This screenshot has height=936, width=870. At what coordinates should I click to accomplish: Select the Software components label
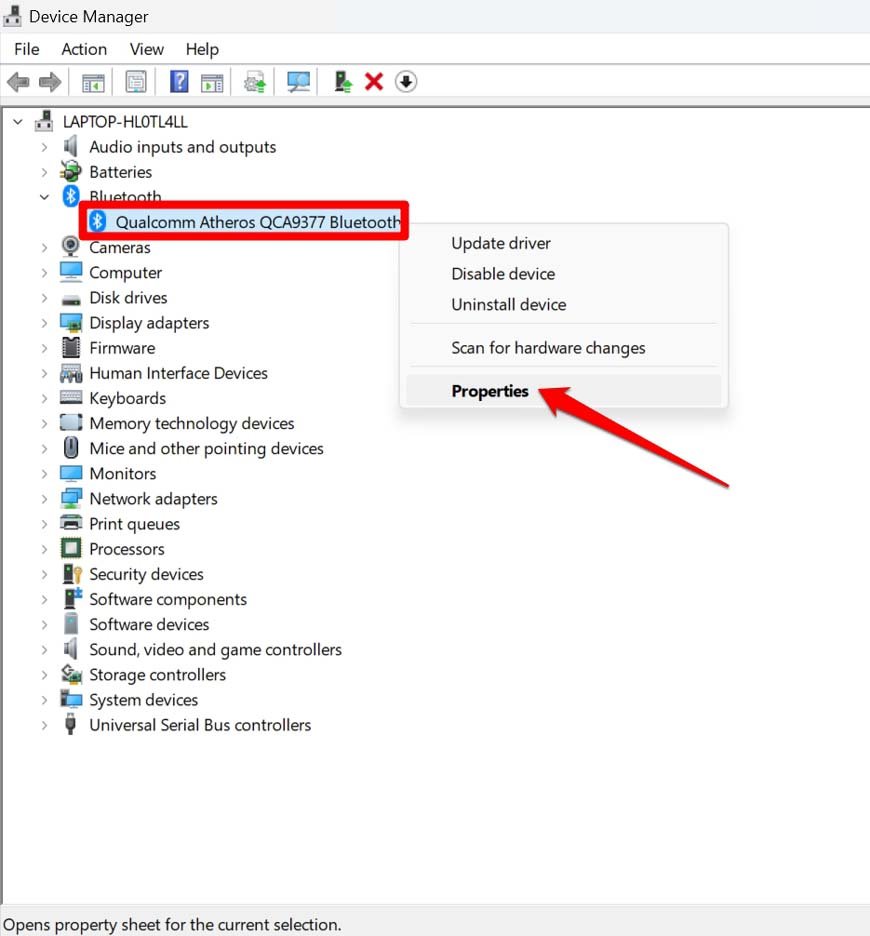coord(168,599)
